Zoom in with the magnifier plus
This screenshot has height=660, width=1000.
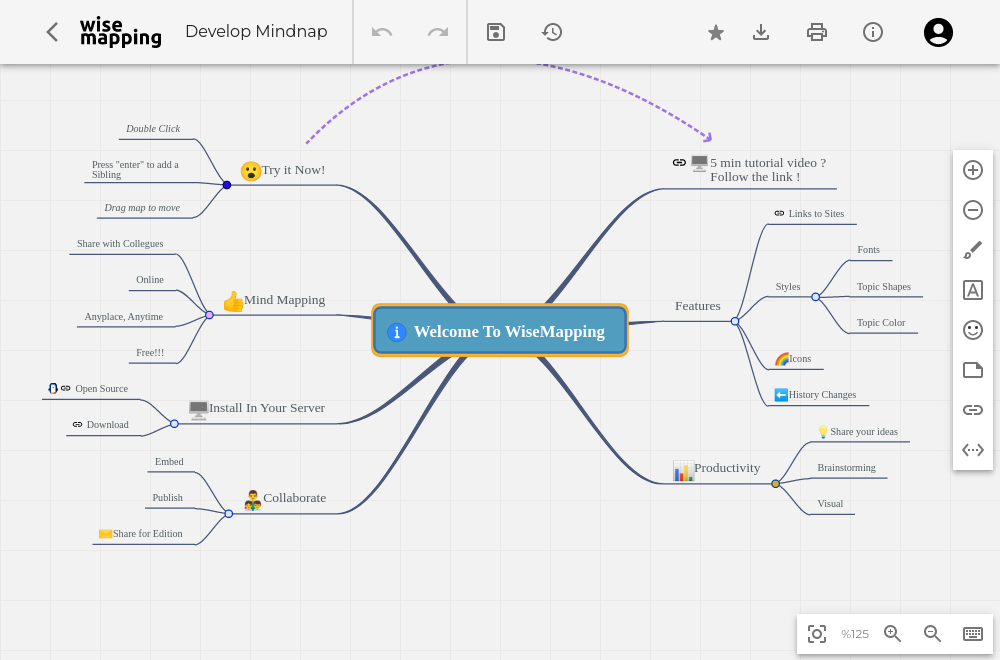[x=892, y=633]
